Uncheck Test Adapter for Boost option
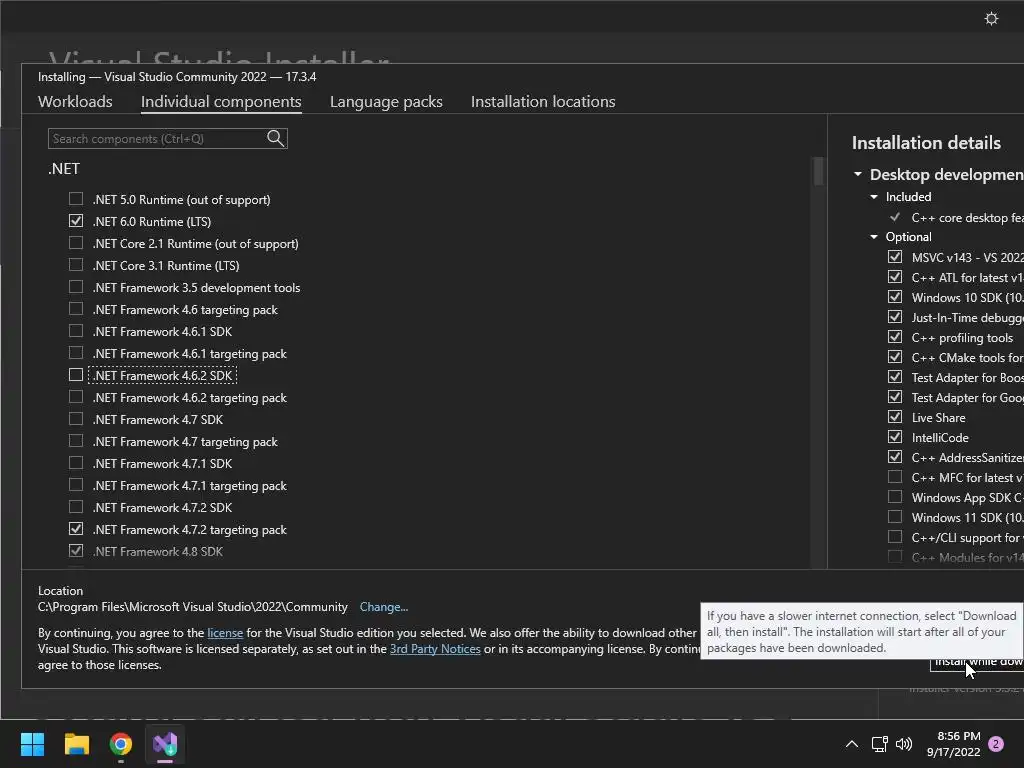 (x=895, y=377)
